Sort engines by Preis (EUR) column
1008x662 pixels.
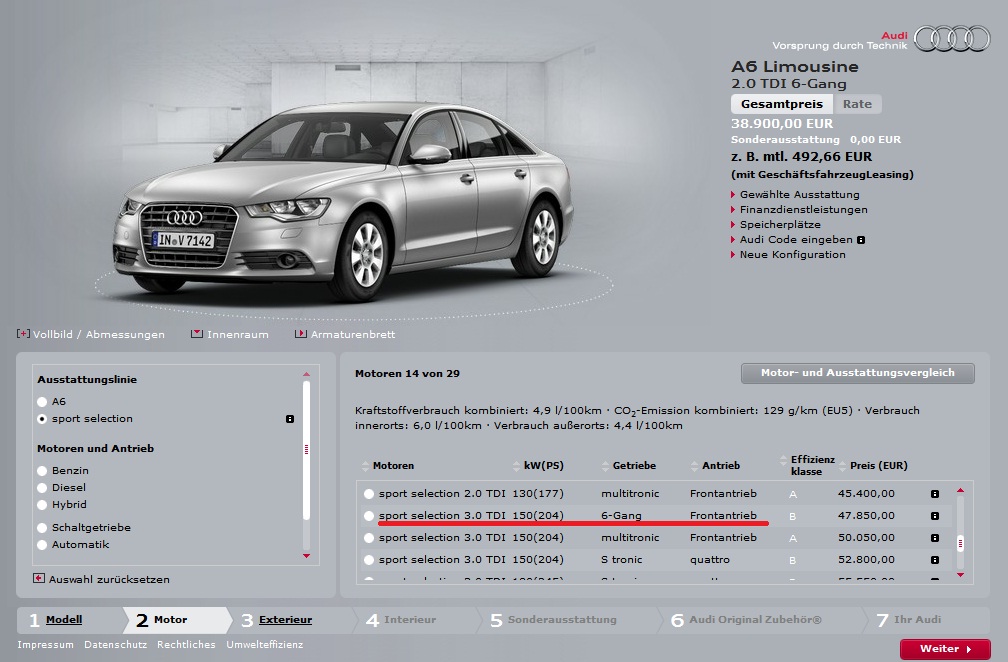click(842, 466)
